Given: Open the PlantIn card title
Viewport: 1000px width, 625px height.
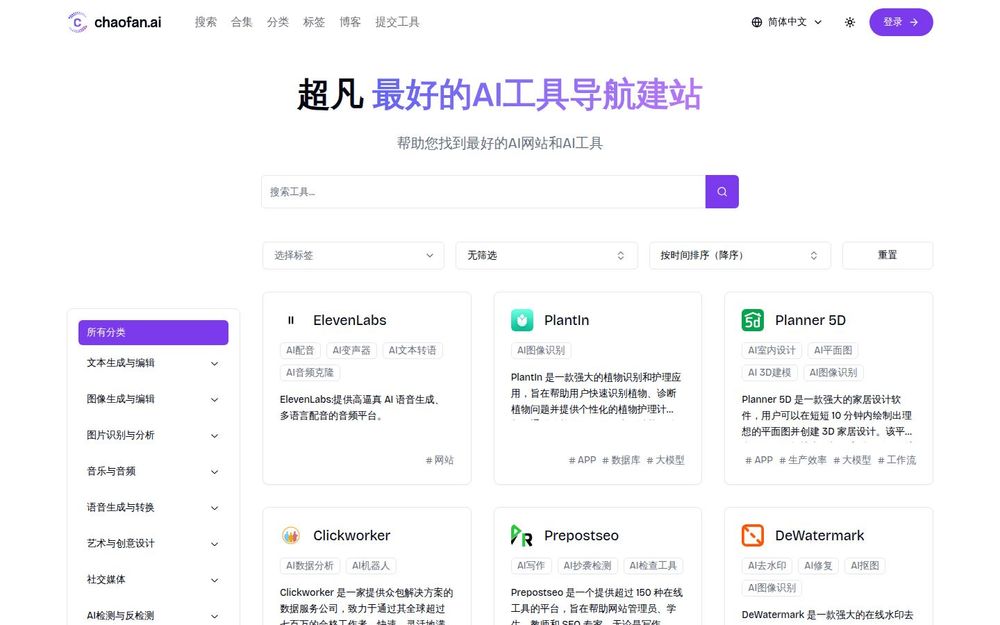Looking at the screenshot, I should click(x=566, y=320).
